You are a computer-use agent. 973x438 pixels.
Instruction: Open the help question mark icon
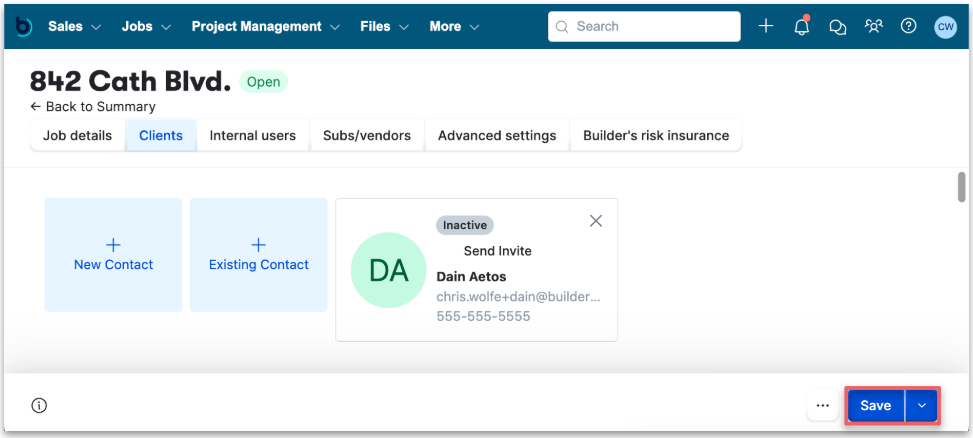pyautogui.click(x=908, y=26)
